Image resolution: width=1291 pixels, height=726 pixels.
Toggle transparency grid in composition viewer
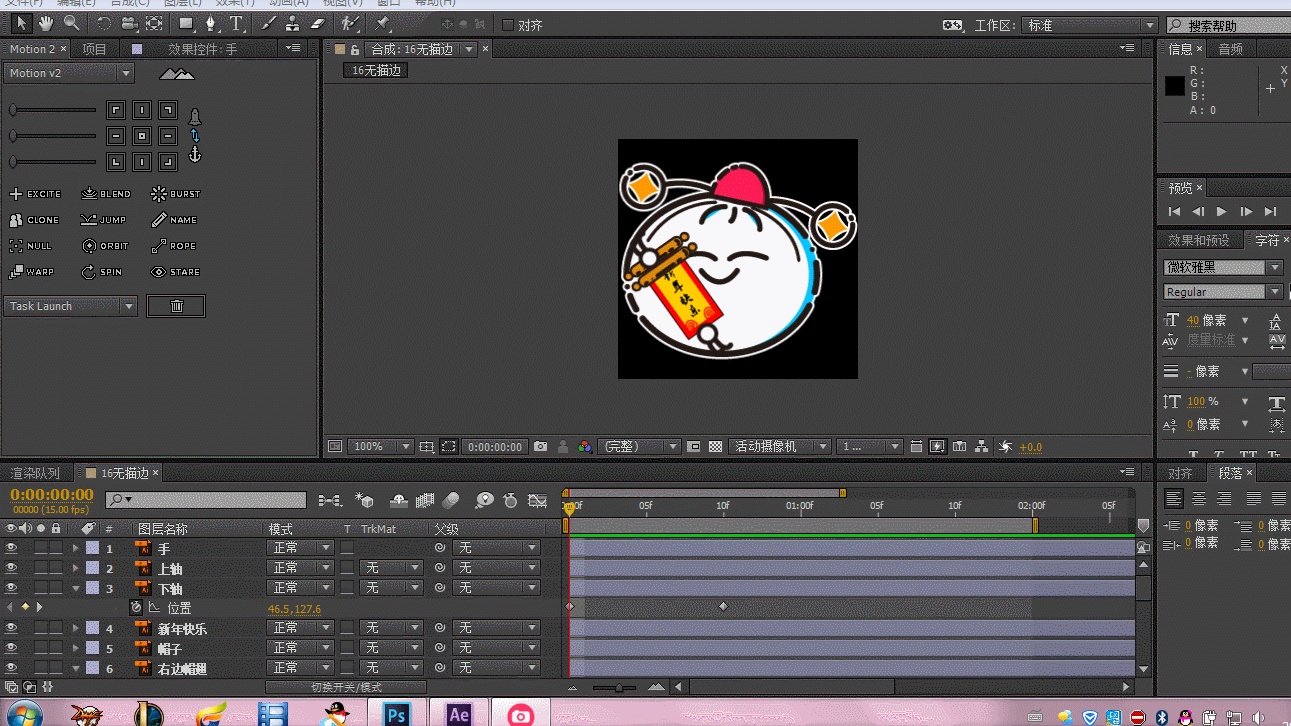715,447
